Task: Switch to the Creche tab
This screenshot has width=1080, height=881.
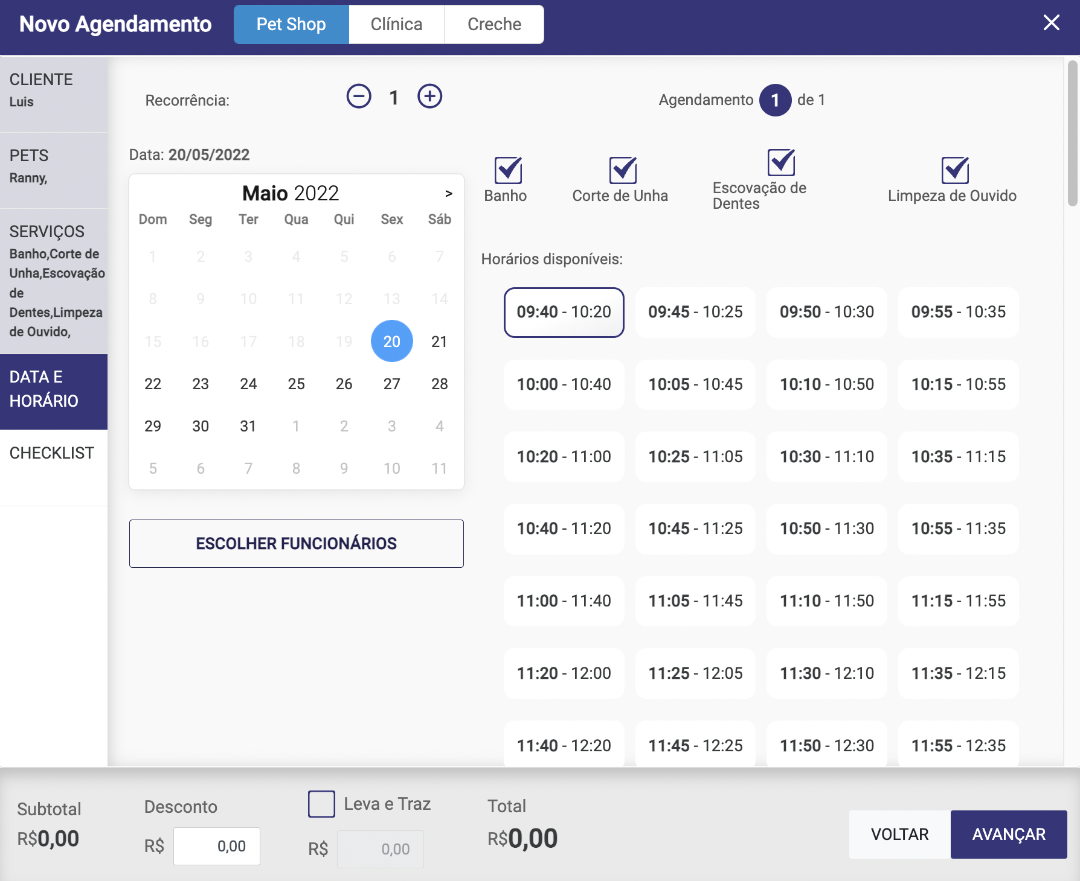Action: tap(494, 24)
